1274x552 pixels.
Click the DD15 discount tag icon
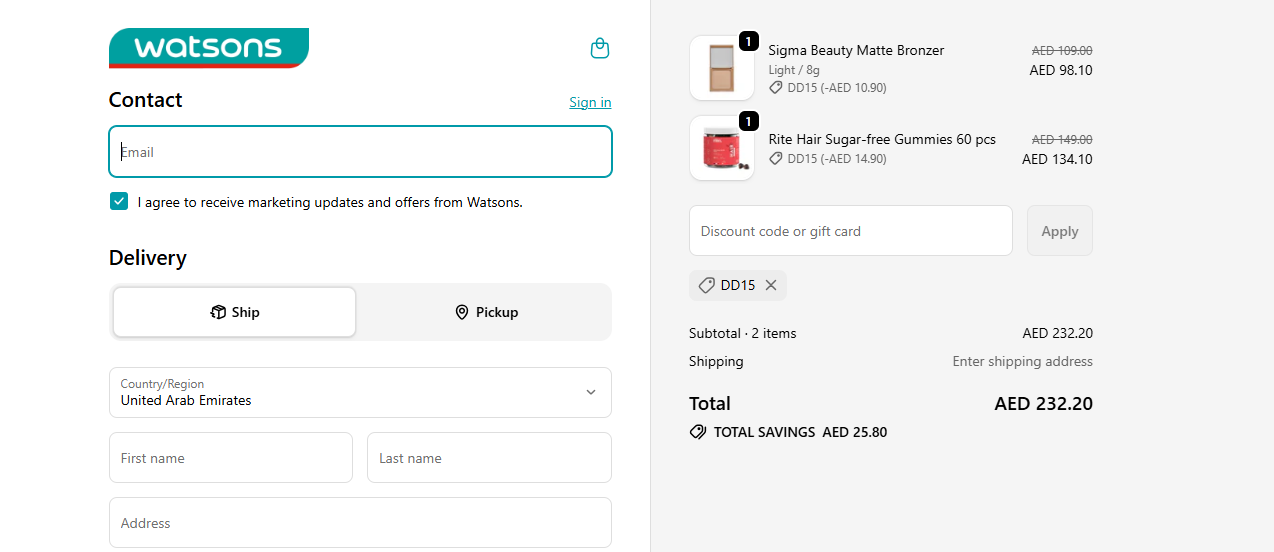point(706,285)
